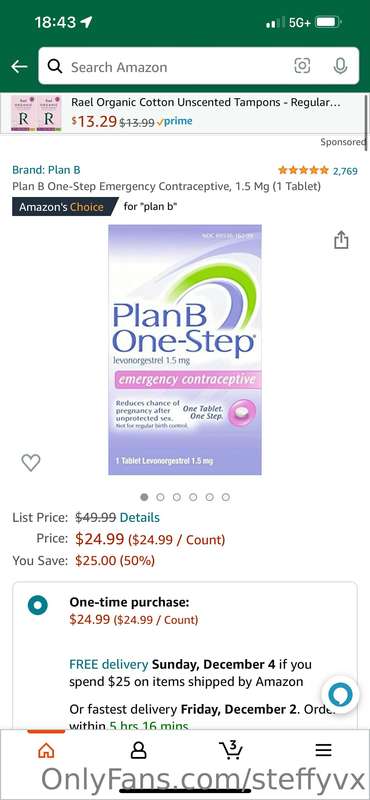Open the camera lens search icon
Screen dimensions: 370x800
coord(302,66)
